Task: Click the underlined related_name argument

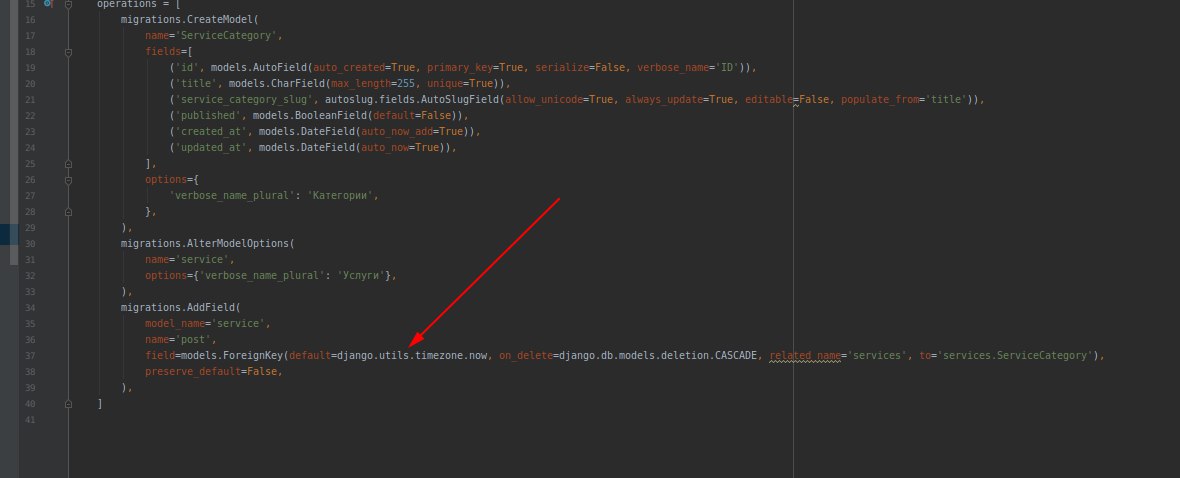Action: [x=805, y=356]
